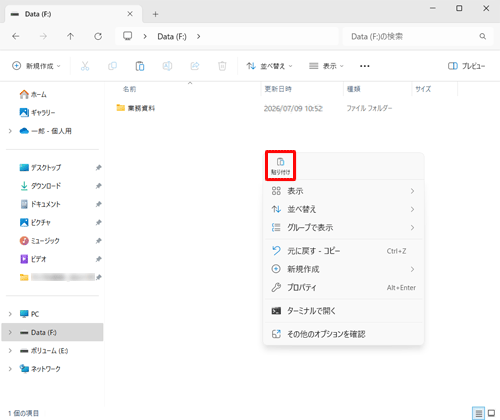Expand the PC tree node
This screenshot has height=420, width=500.
(x=10, y=314)
